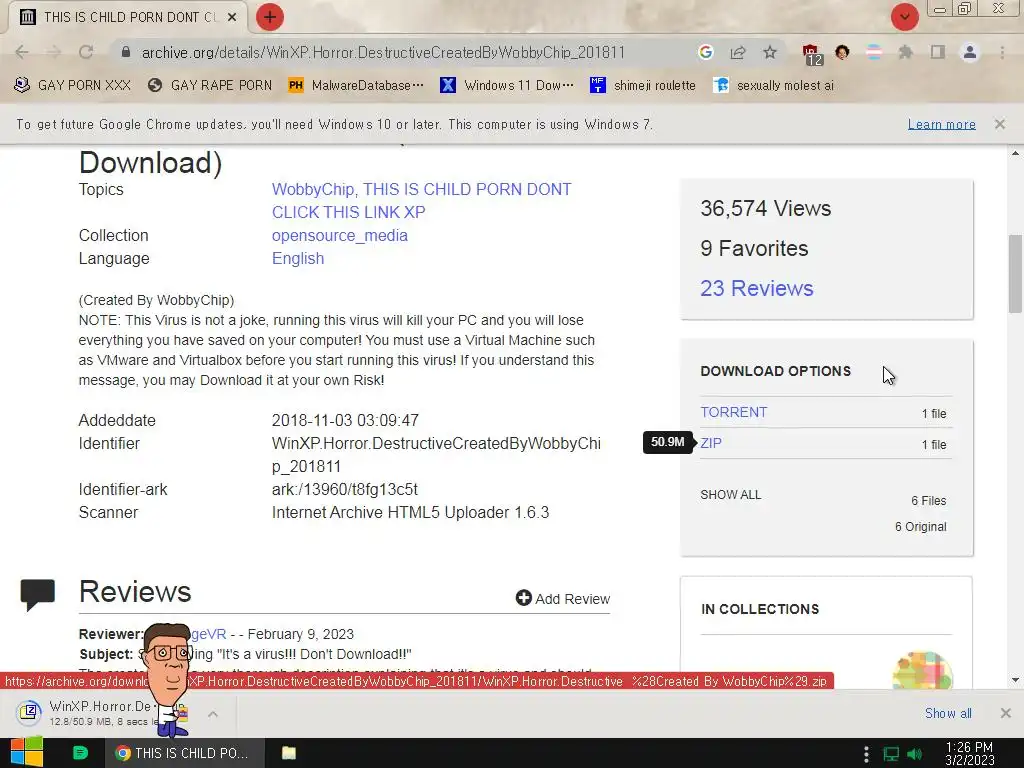Download the ZIP option
This screenshot has width=1024, height=768.
pyautogui.click(x=711, y=443)
